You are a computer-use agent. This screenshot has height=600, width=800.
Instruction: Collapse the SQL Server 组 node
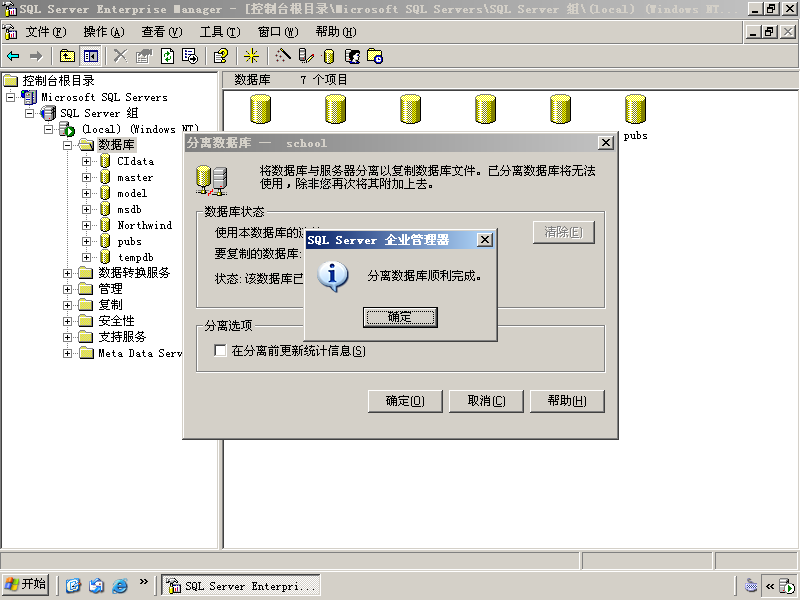pos(30,113)
